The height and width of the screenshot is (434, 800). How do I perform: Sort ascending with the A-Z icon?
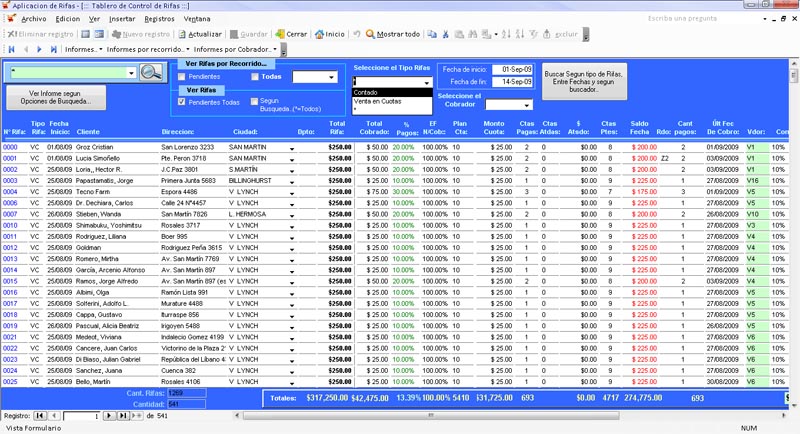pos(506,34)
